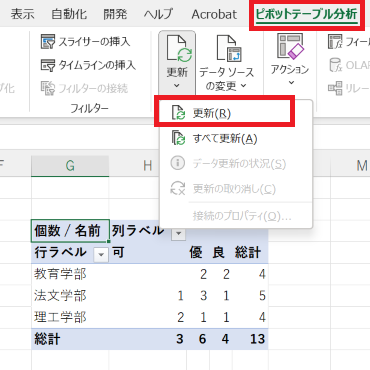The height and width of the screenshot is (370, 370).
Task: Select the 開発 ribbon tab
Action: pos(115,14)
